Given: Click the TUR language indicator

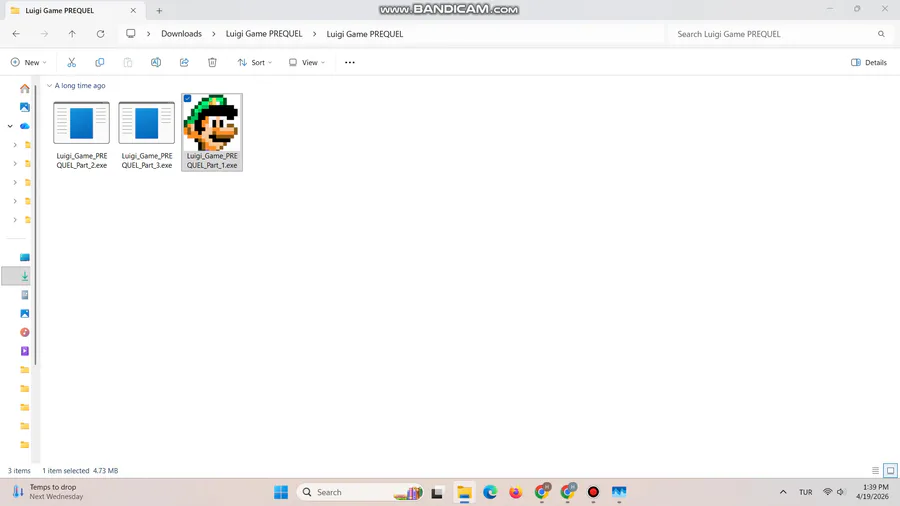Looking at the screenshot, I should click(806, 492).
